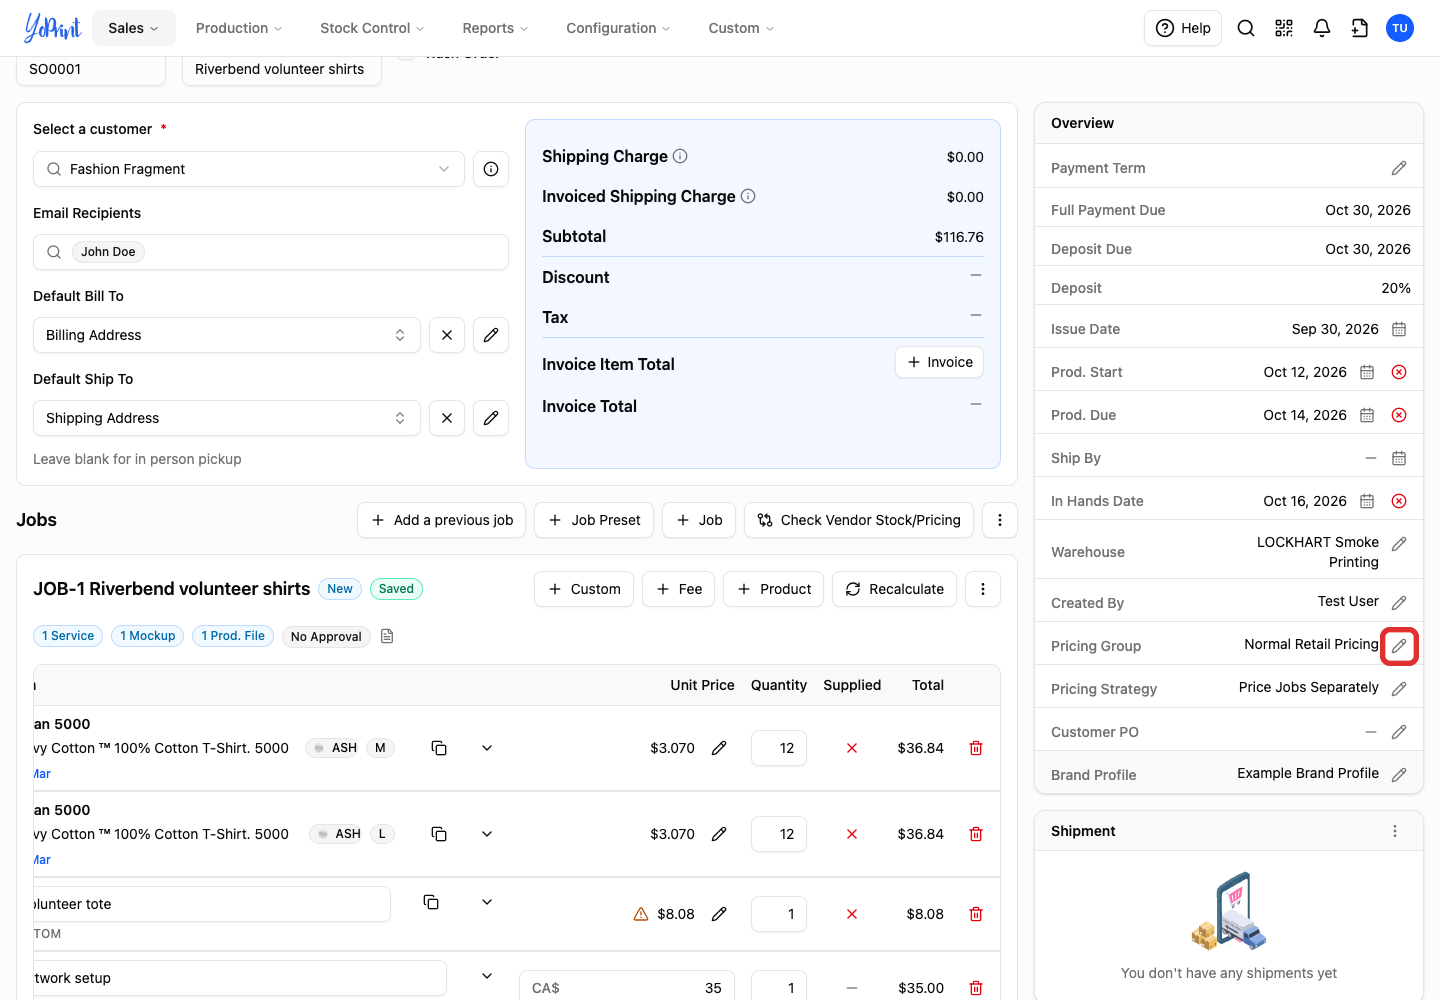Open the Fashion Fragment customer dropdown
The width and height of the screenshot is (1440, 1000).
[249, 169]
